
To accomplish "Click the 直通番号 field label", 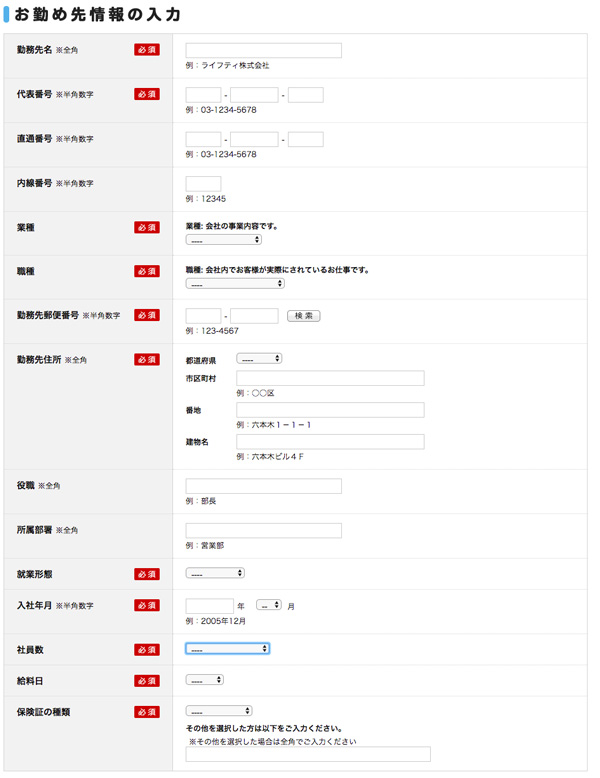I will click(55, 139).
